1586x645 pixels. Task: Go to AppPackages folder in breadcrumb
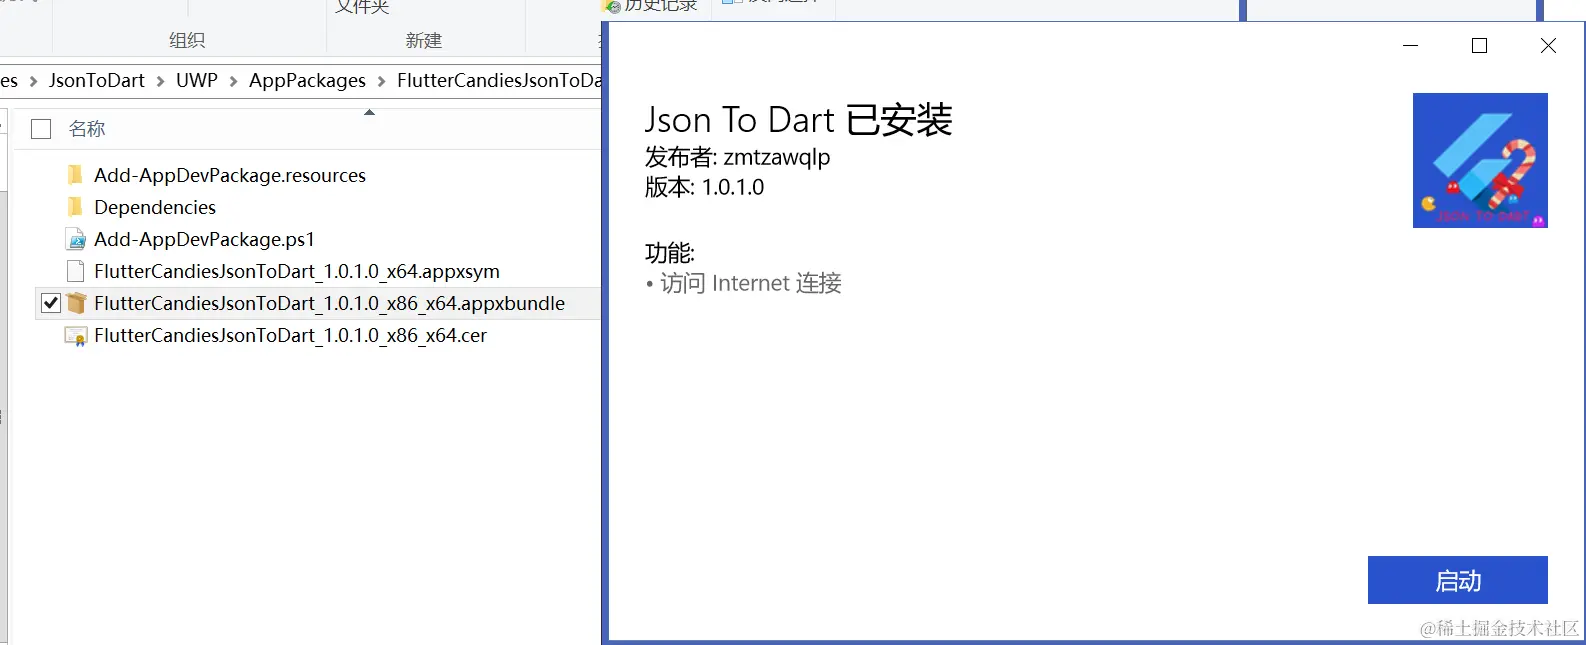coord(307,80)
